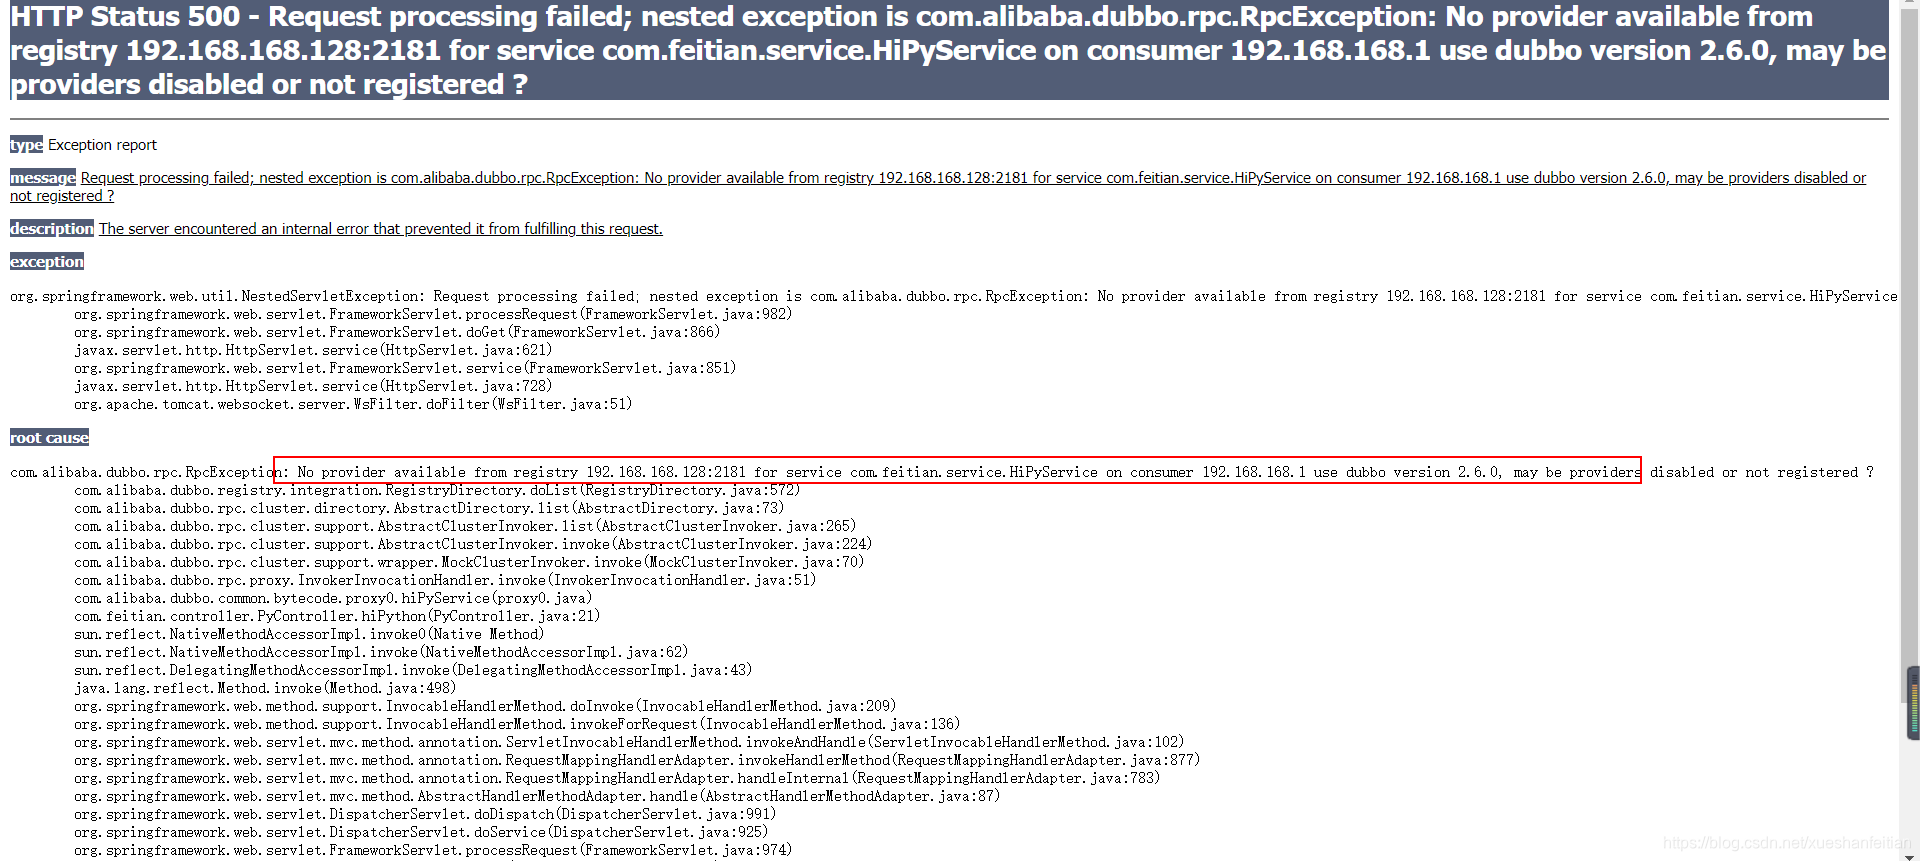The width and height of the screenshot is (1920, 861).
Task: Click the 'NestedServletException' stack trace line
Action: pos(954,296)
